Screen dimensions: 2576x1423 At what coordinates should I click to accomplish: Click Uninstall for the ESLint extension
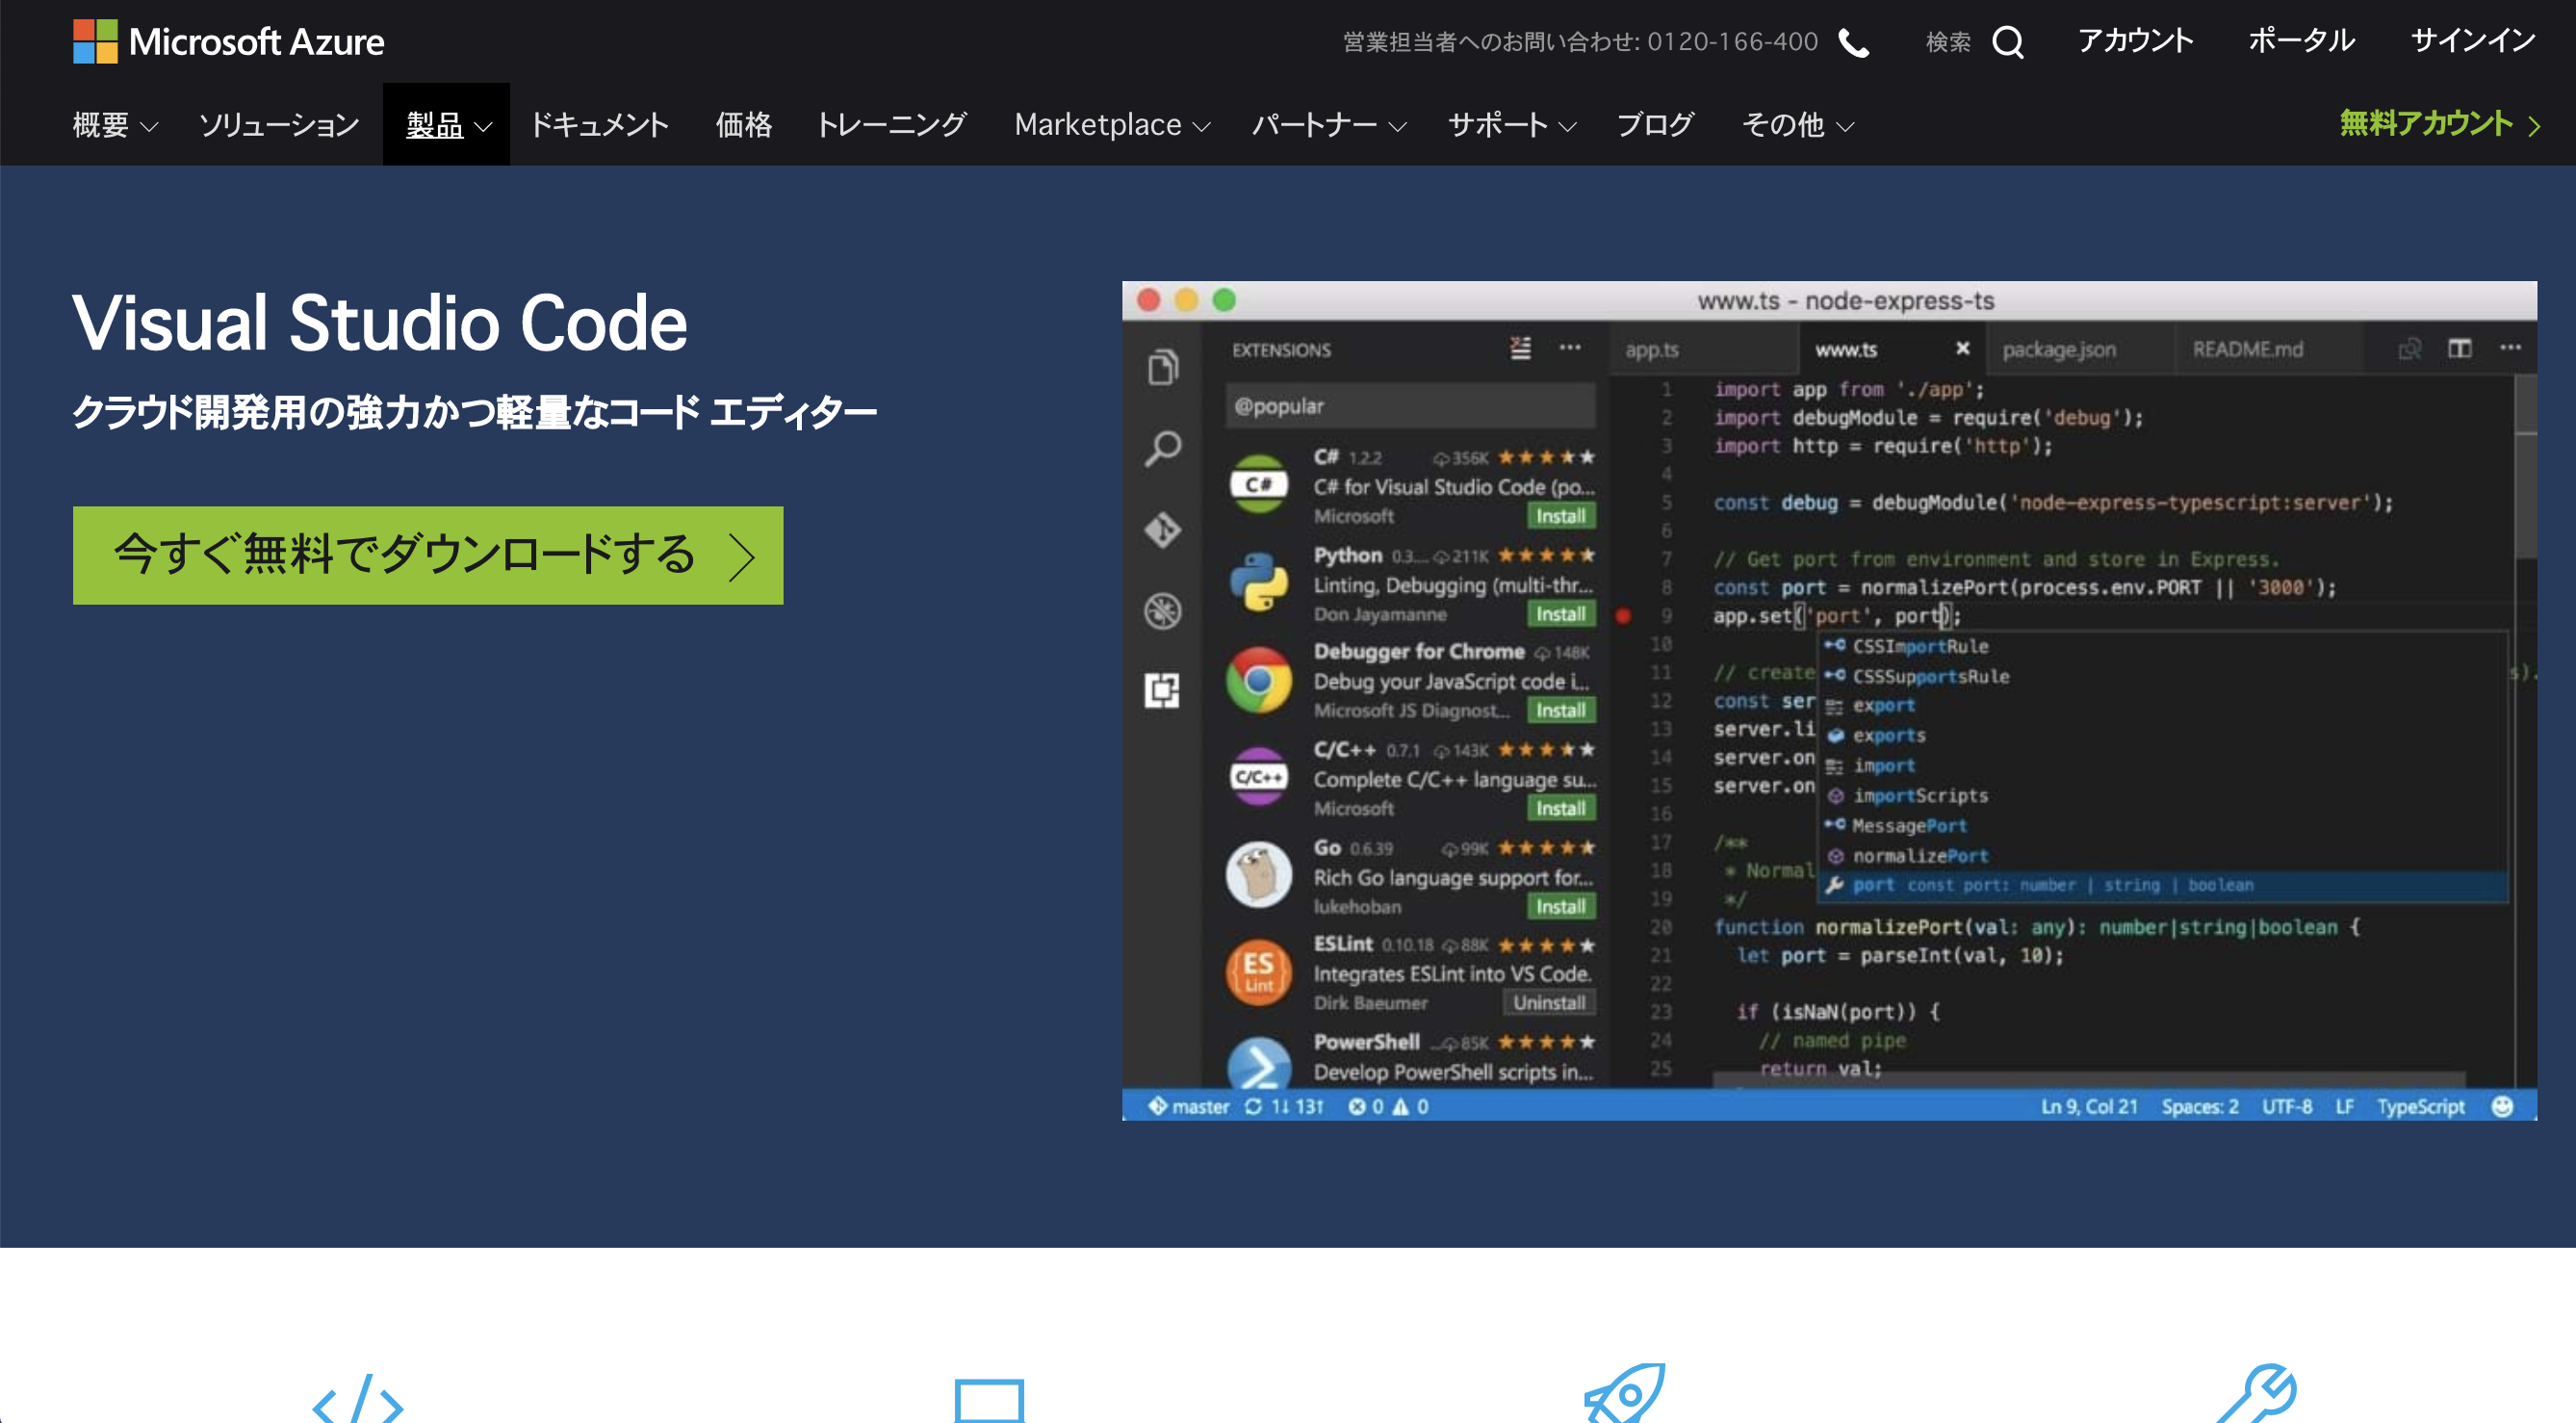point(1549,1003)
